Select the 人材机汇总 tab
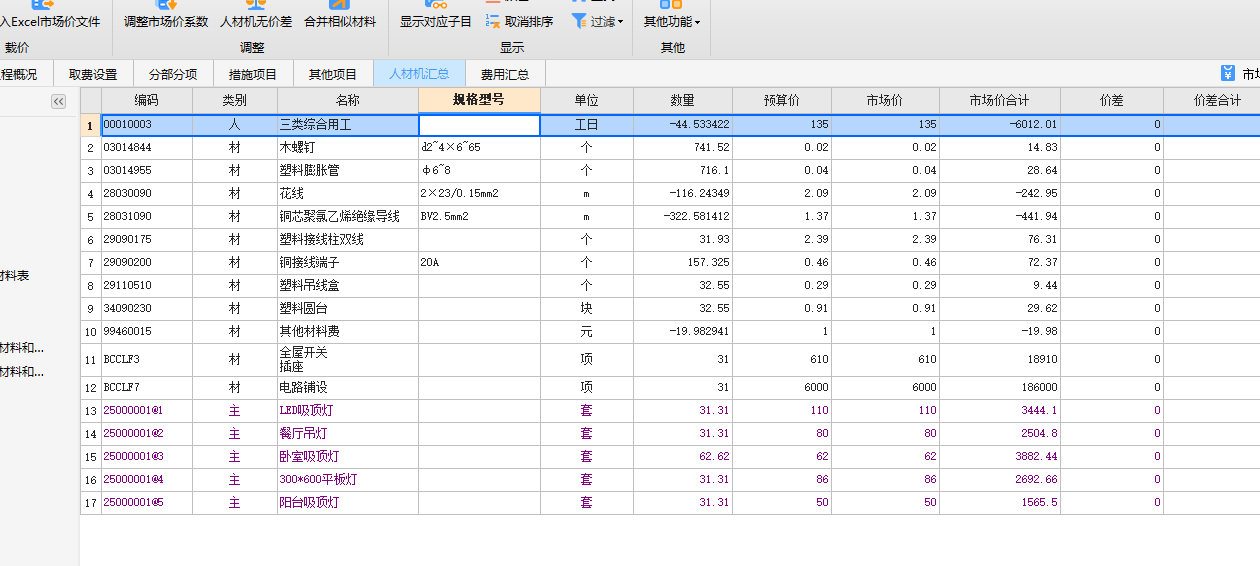 [x=419, y=74]
